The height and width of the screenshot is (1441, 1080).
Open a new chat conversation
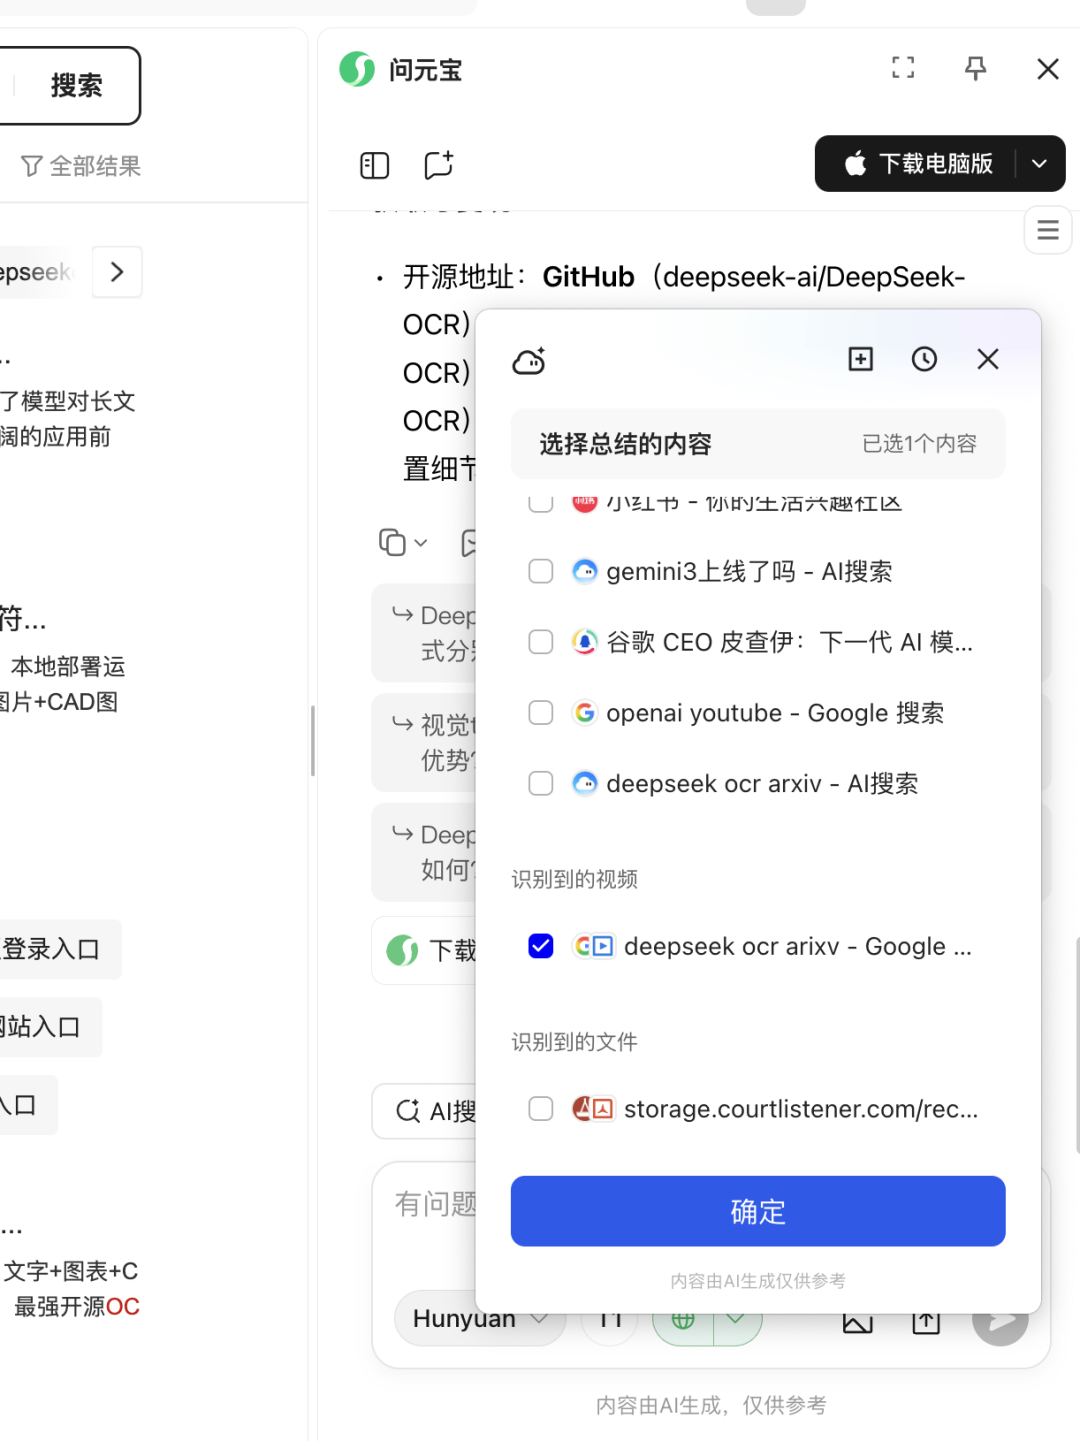(438, 165)
